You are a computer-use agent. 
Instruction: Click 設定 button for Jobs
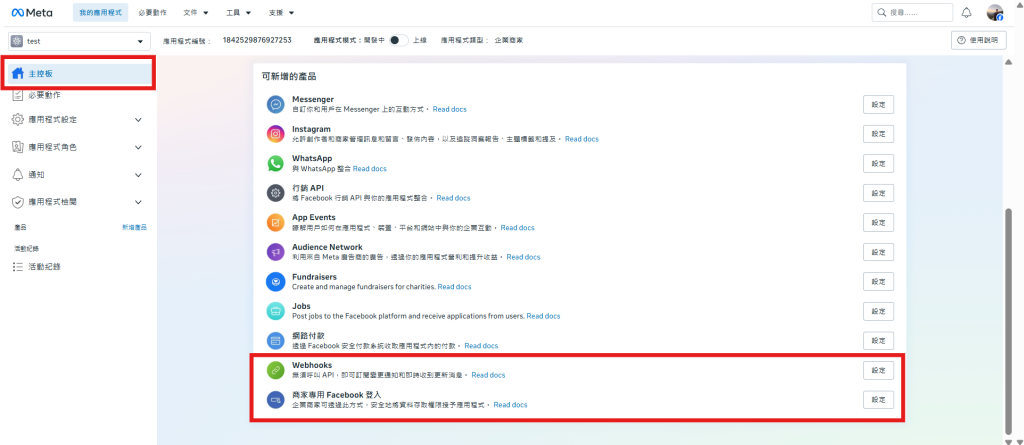(878, 311)
